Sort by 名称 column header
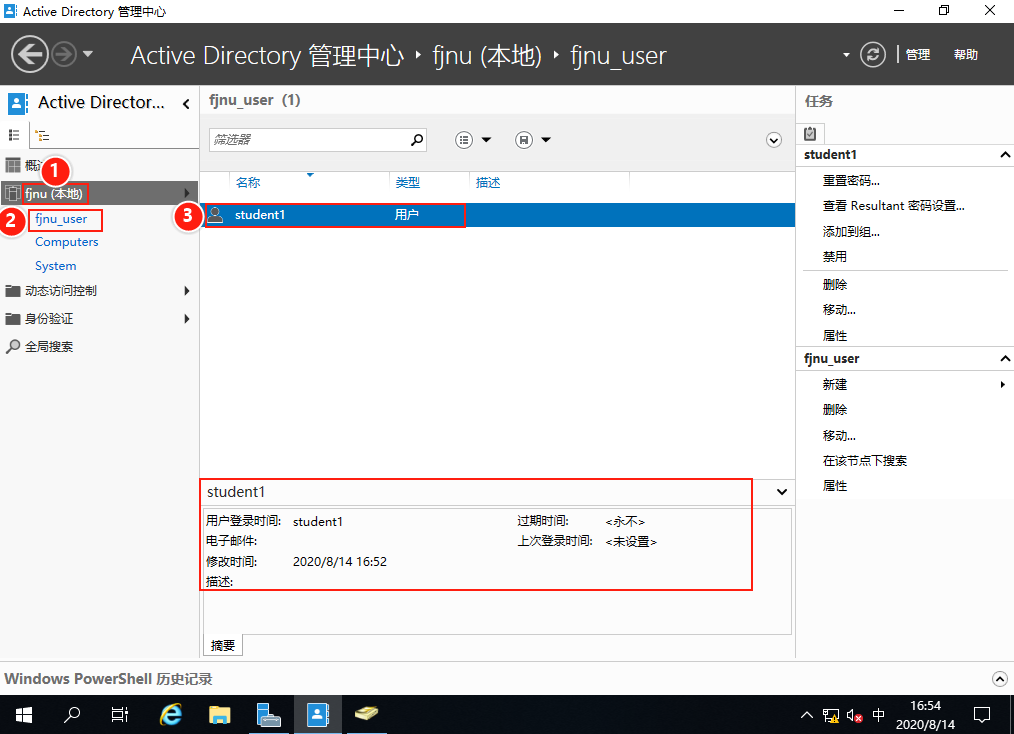Screen dimensions: 1014x734 248,183
